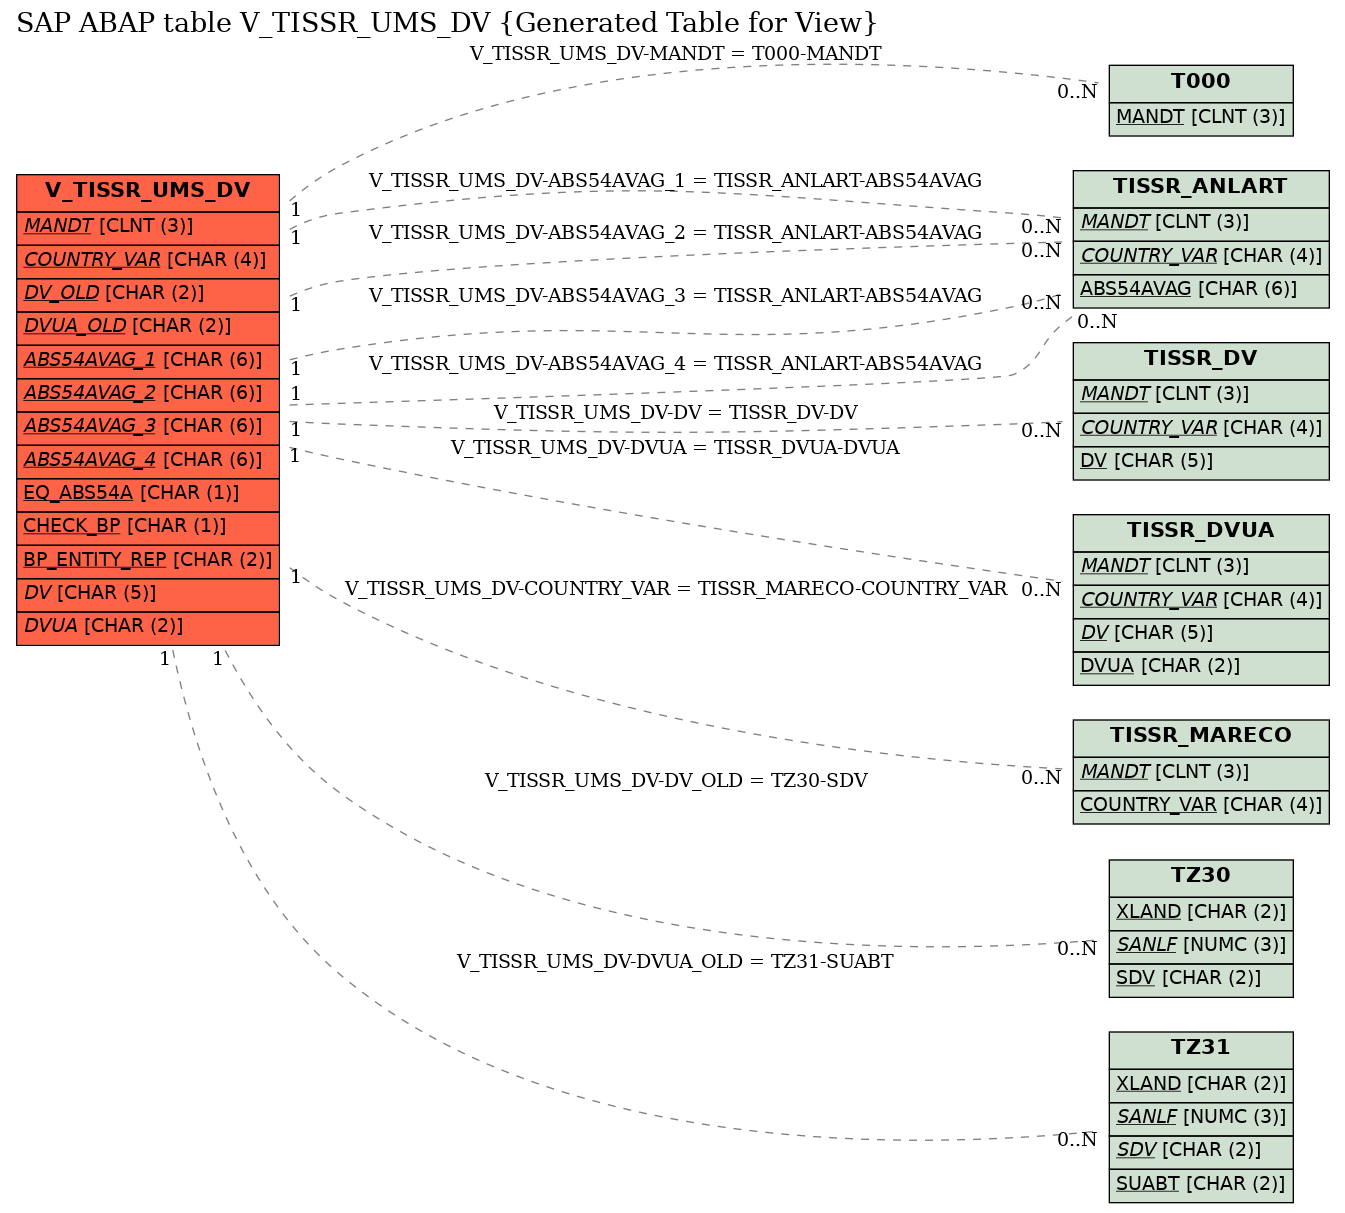Click DV [CHAR (5)] in TISSR_DVUA

click(1201, 634)
